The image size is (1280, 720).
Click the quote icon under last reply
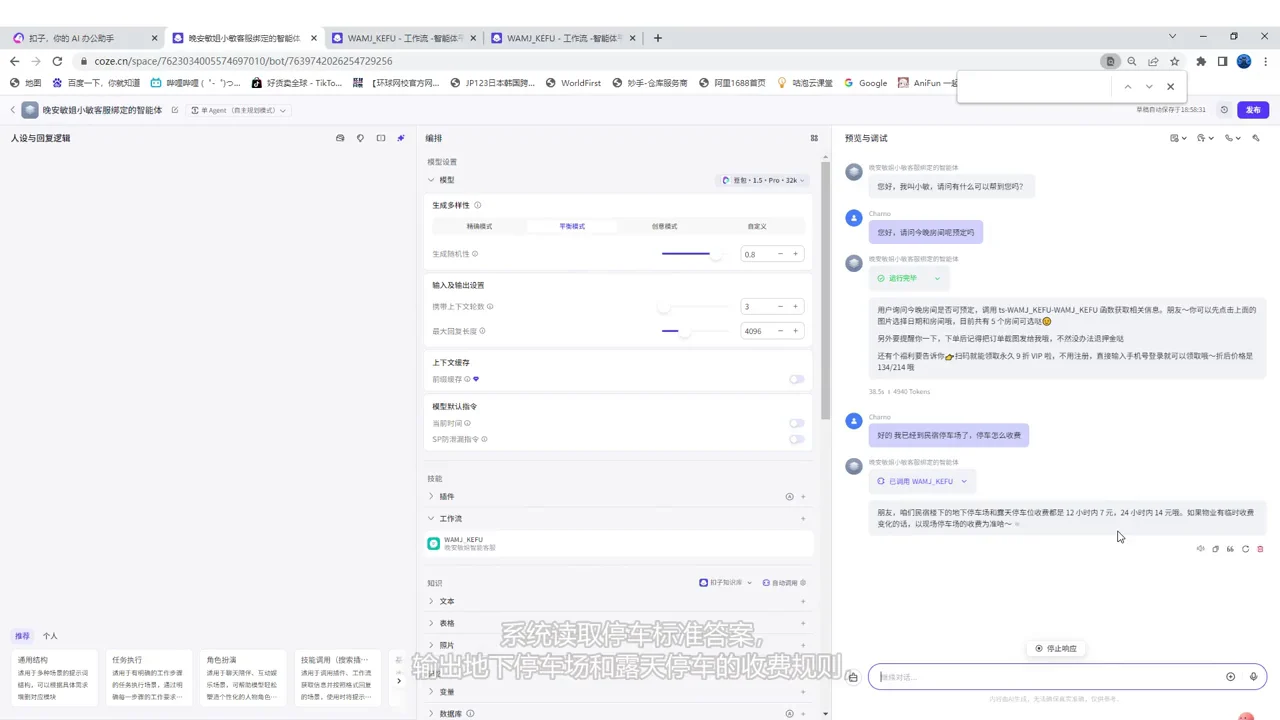[1230, 548]
